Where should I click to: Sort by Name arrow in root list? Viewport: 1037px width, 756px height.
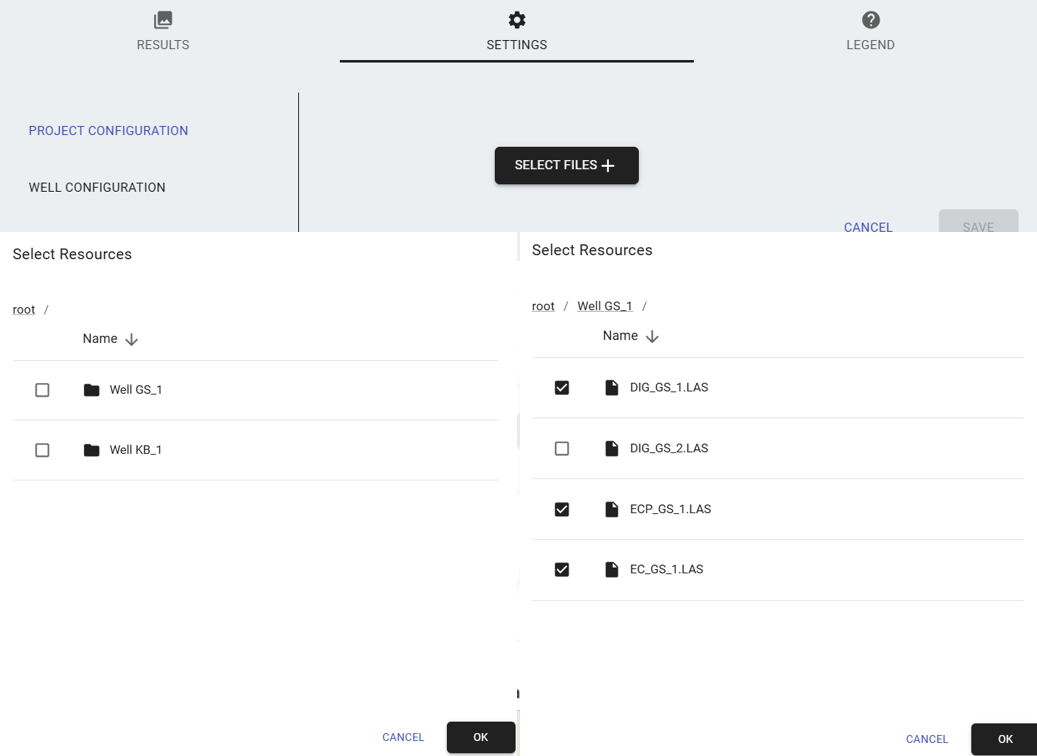click(x=131, y=340)
